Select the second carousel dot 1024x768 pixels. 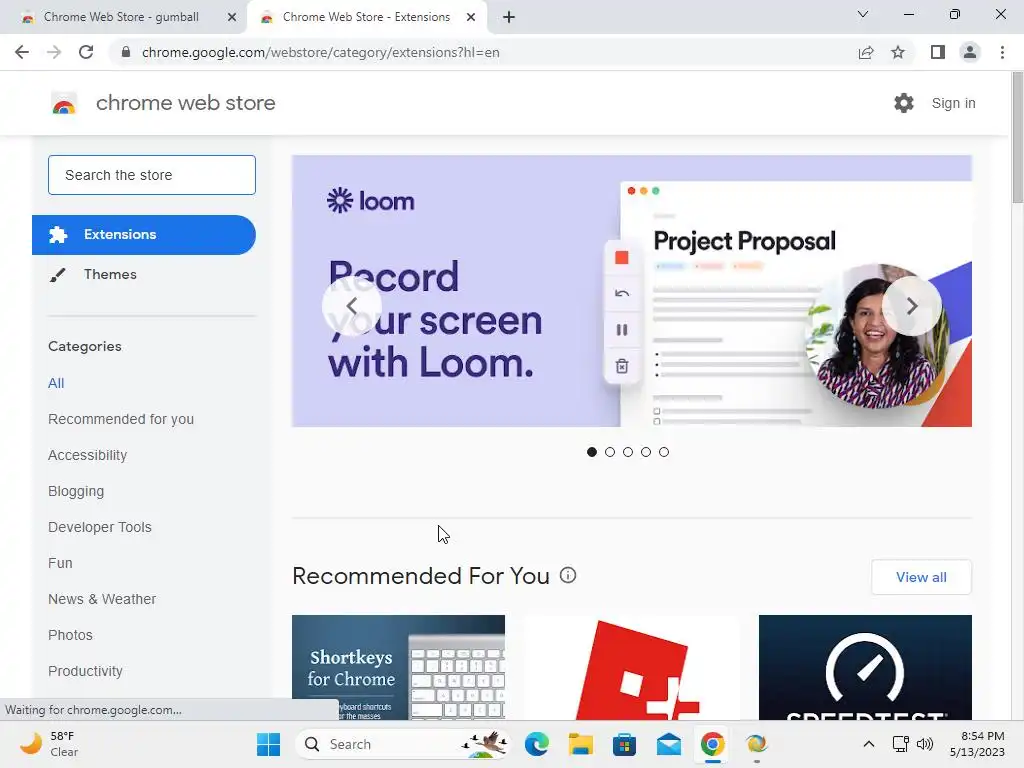point(610,452)
